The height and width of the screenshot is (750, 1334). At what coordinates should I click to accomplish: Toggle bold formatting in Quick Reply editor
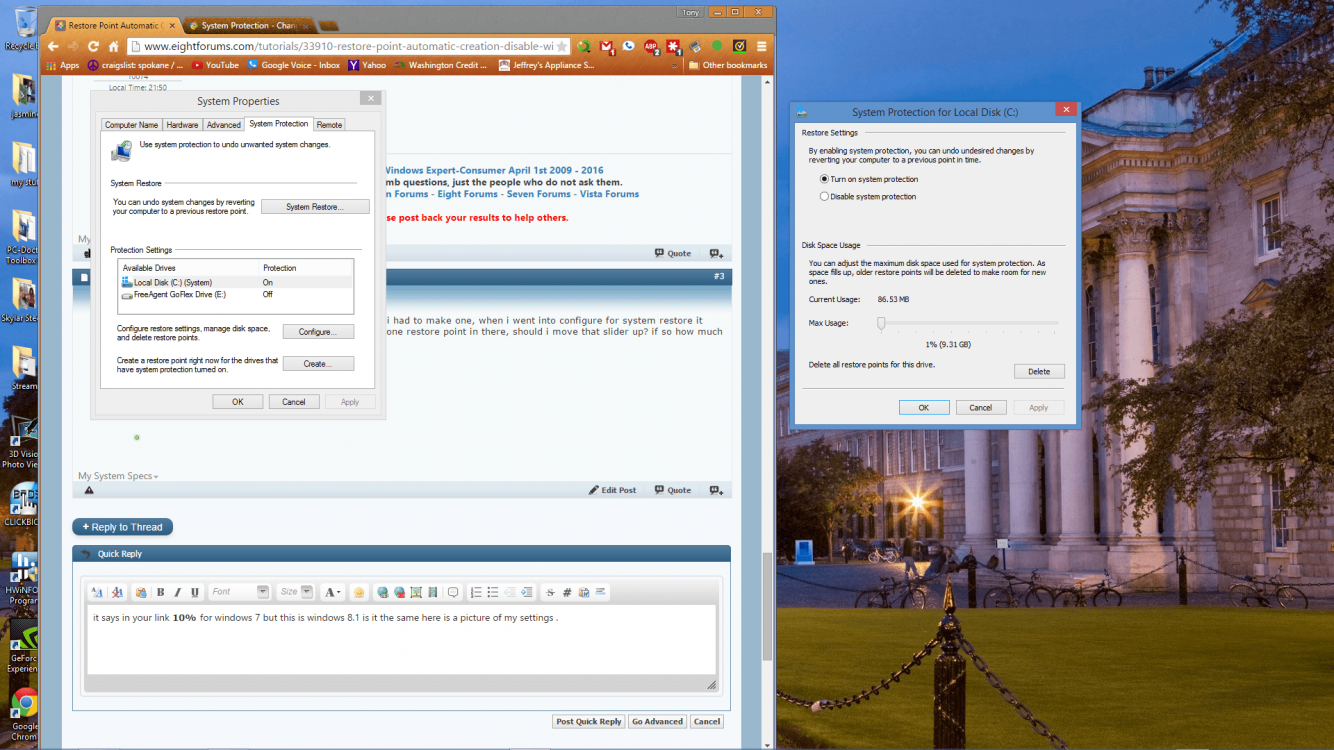pyautogui.click(x=161, y=592)
